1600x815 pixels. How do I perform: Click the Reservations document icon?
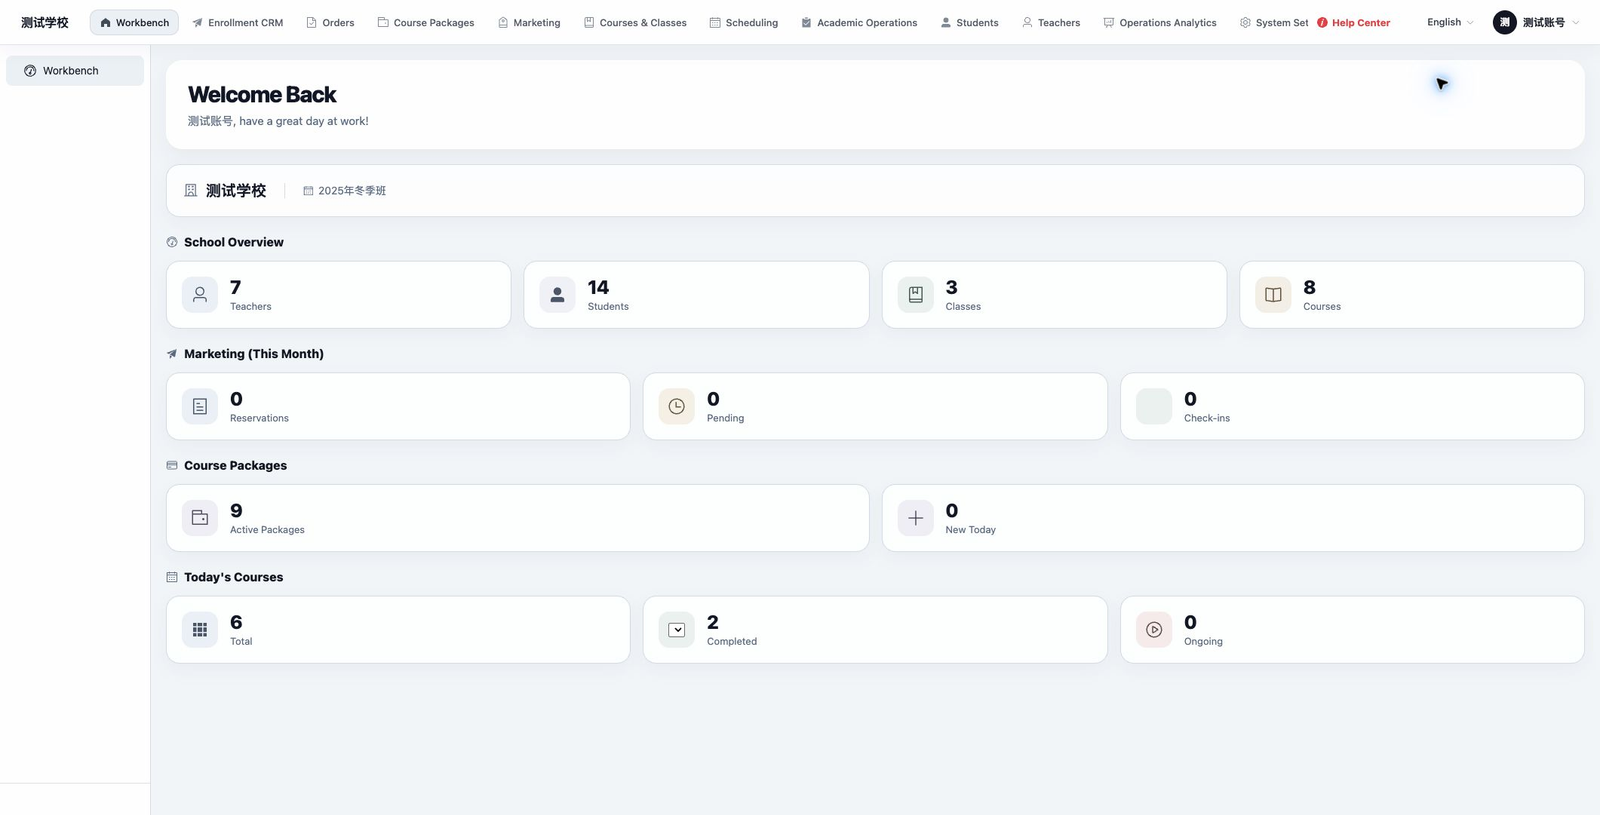click(x=200, y=406)
